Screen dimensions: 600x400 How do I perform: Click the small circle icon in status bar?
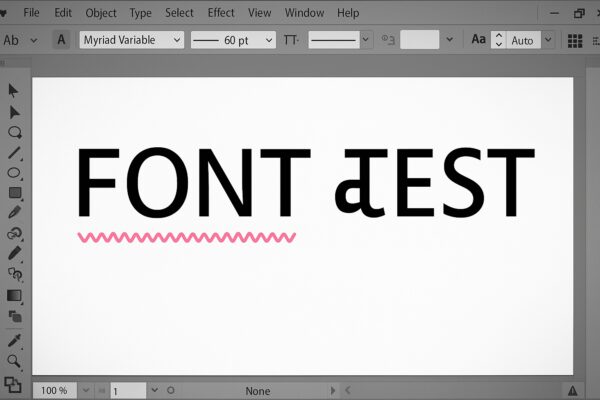171,390
